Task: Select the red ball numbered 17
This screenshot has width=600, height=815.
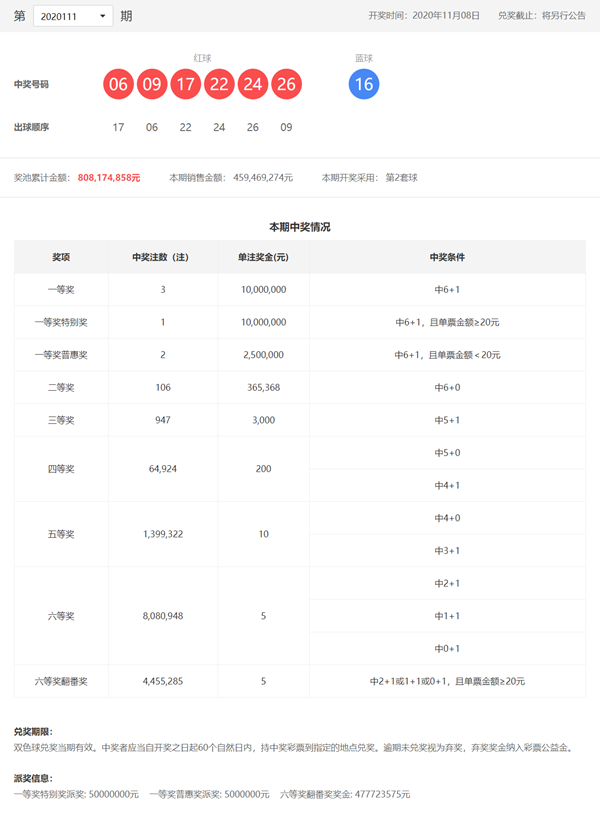Action: tap(186, 84)
